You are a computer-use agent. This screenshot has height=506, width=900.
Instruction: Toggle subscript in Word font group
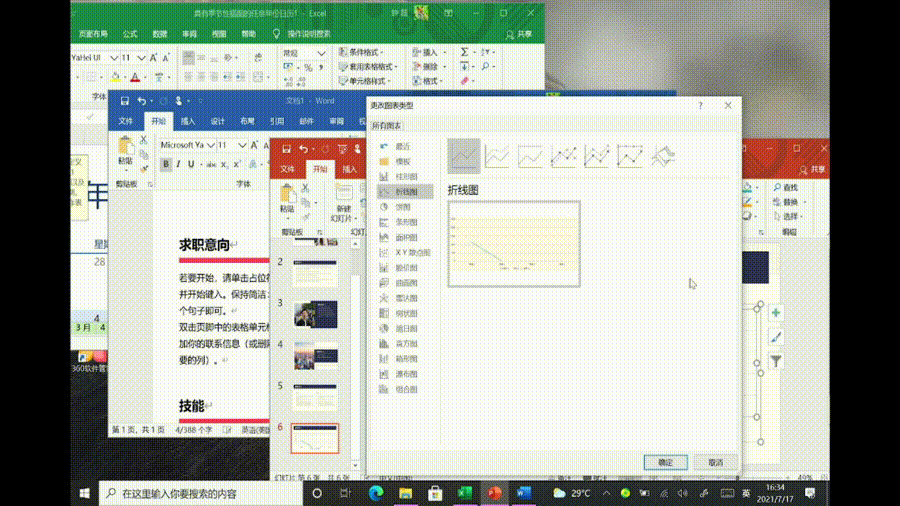224,165
